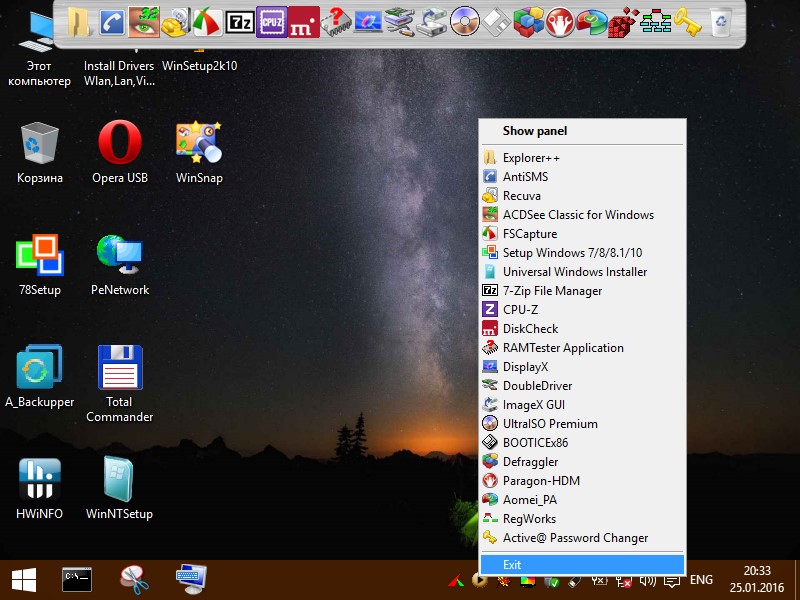Screen dimensions: 800x600
Task: Choose RAMTester Application entry
Action: 582,347
